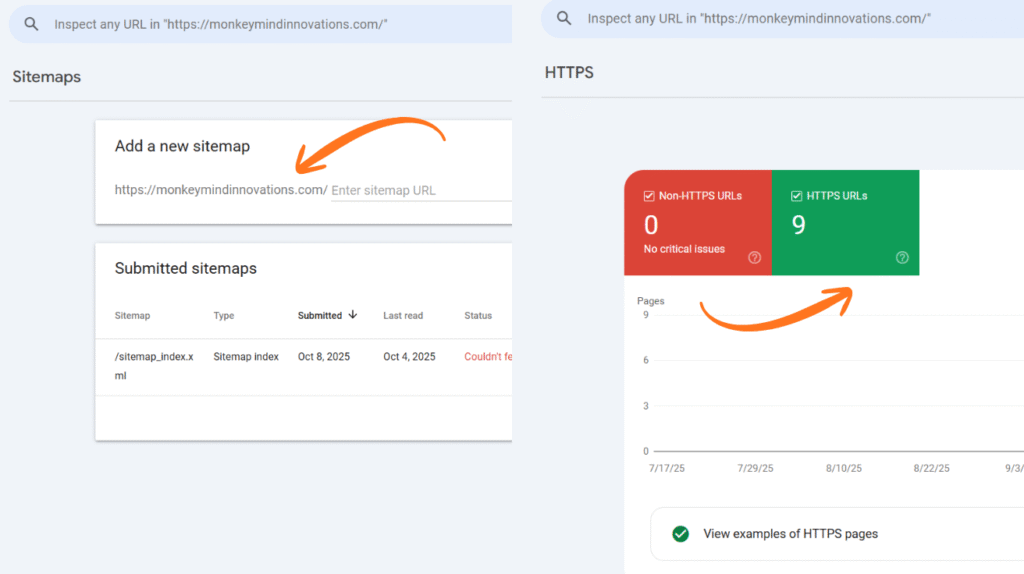Click the Status column header
This screenshot has width=1024, height=574.
478,316
